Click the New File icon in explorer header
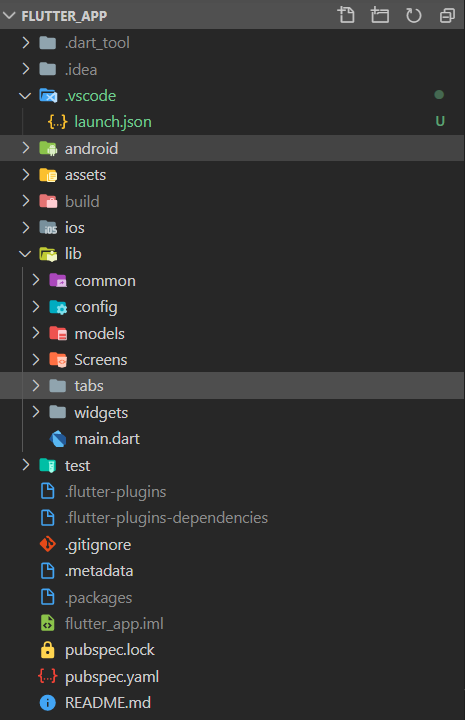 click(346, 15)
